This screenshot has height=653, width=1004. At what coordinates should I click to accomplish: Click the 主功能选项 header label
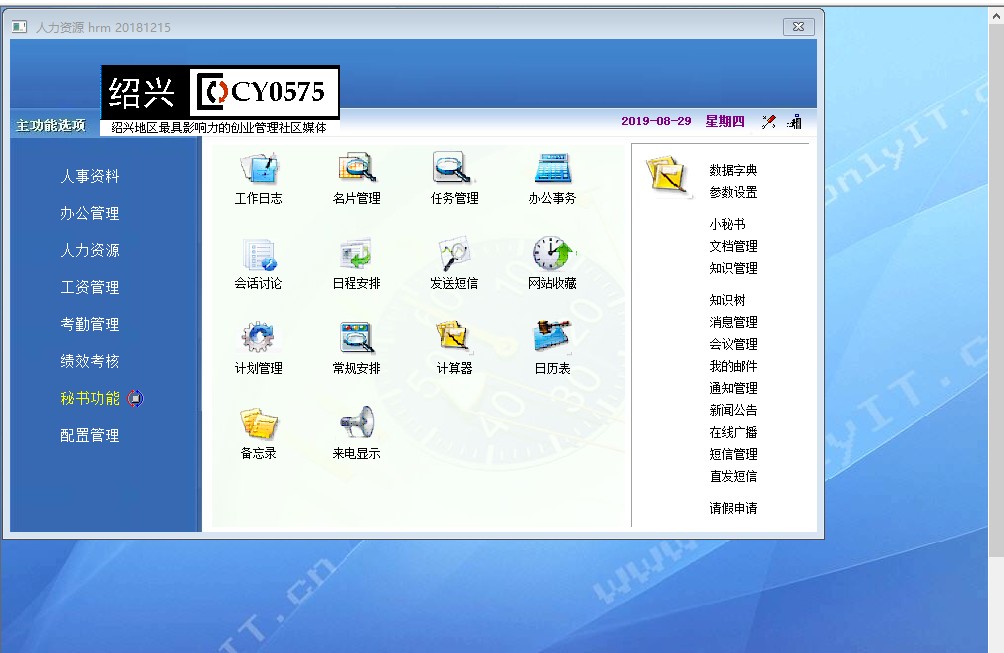51,125
